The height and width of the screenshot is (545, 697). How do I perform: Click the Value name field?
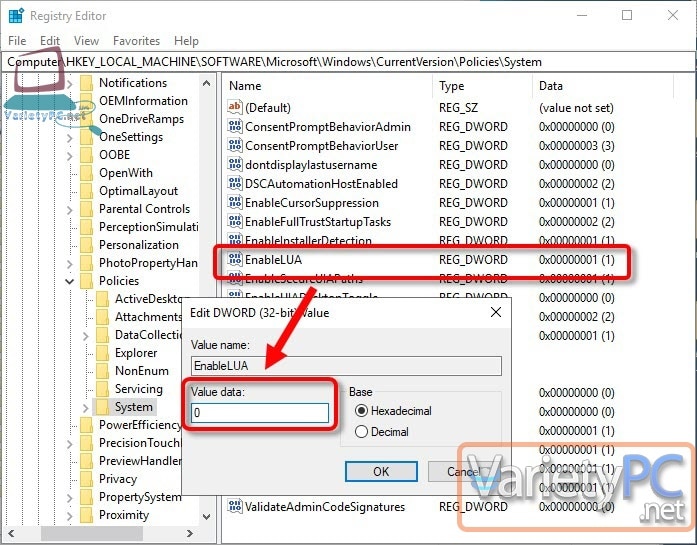(347, 366)
